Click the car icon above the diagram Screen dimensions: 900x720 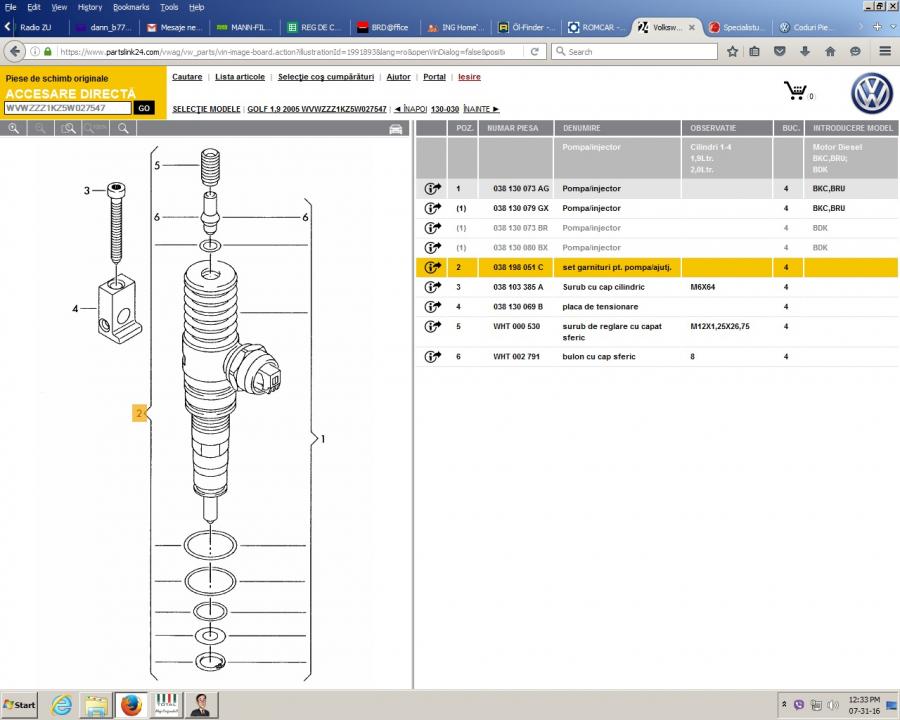[396, 129]
